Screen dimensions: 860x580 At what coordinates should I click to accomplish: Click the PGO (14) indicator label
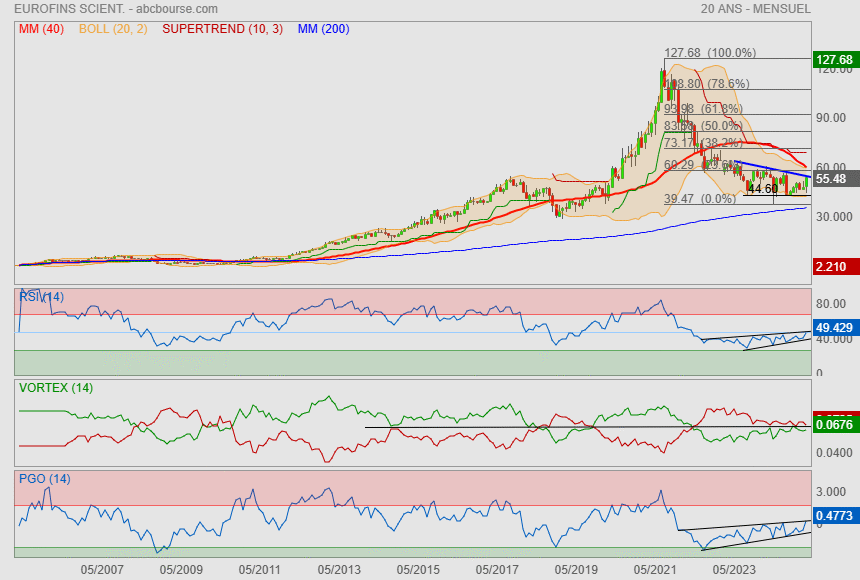click(x=44, y=479)
